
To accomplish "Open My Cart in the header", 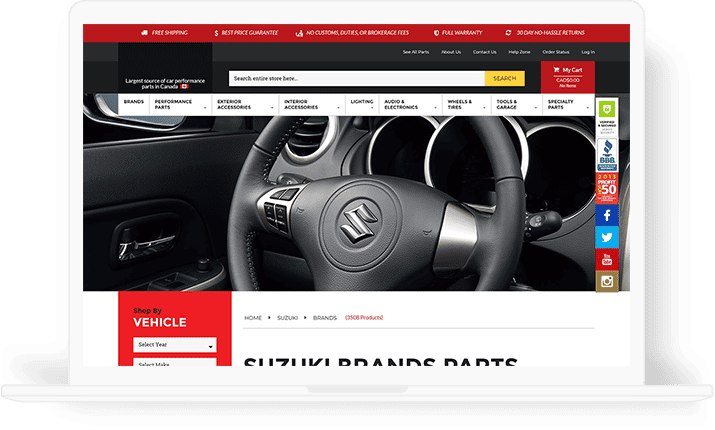I will point(568,76).
